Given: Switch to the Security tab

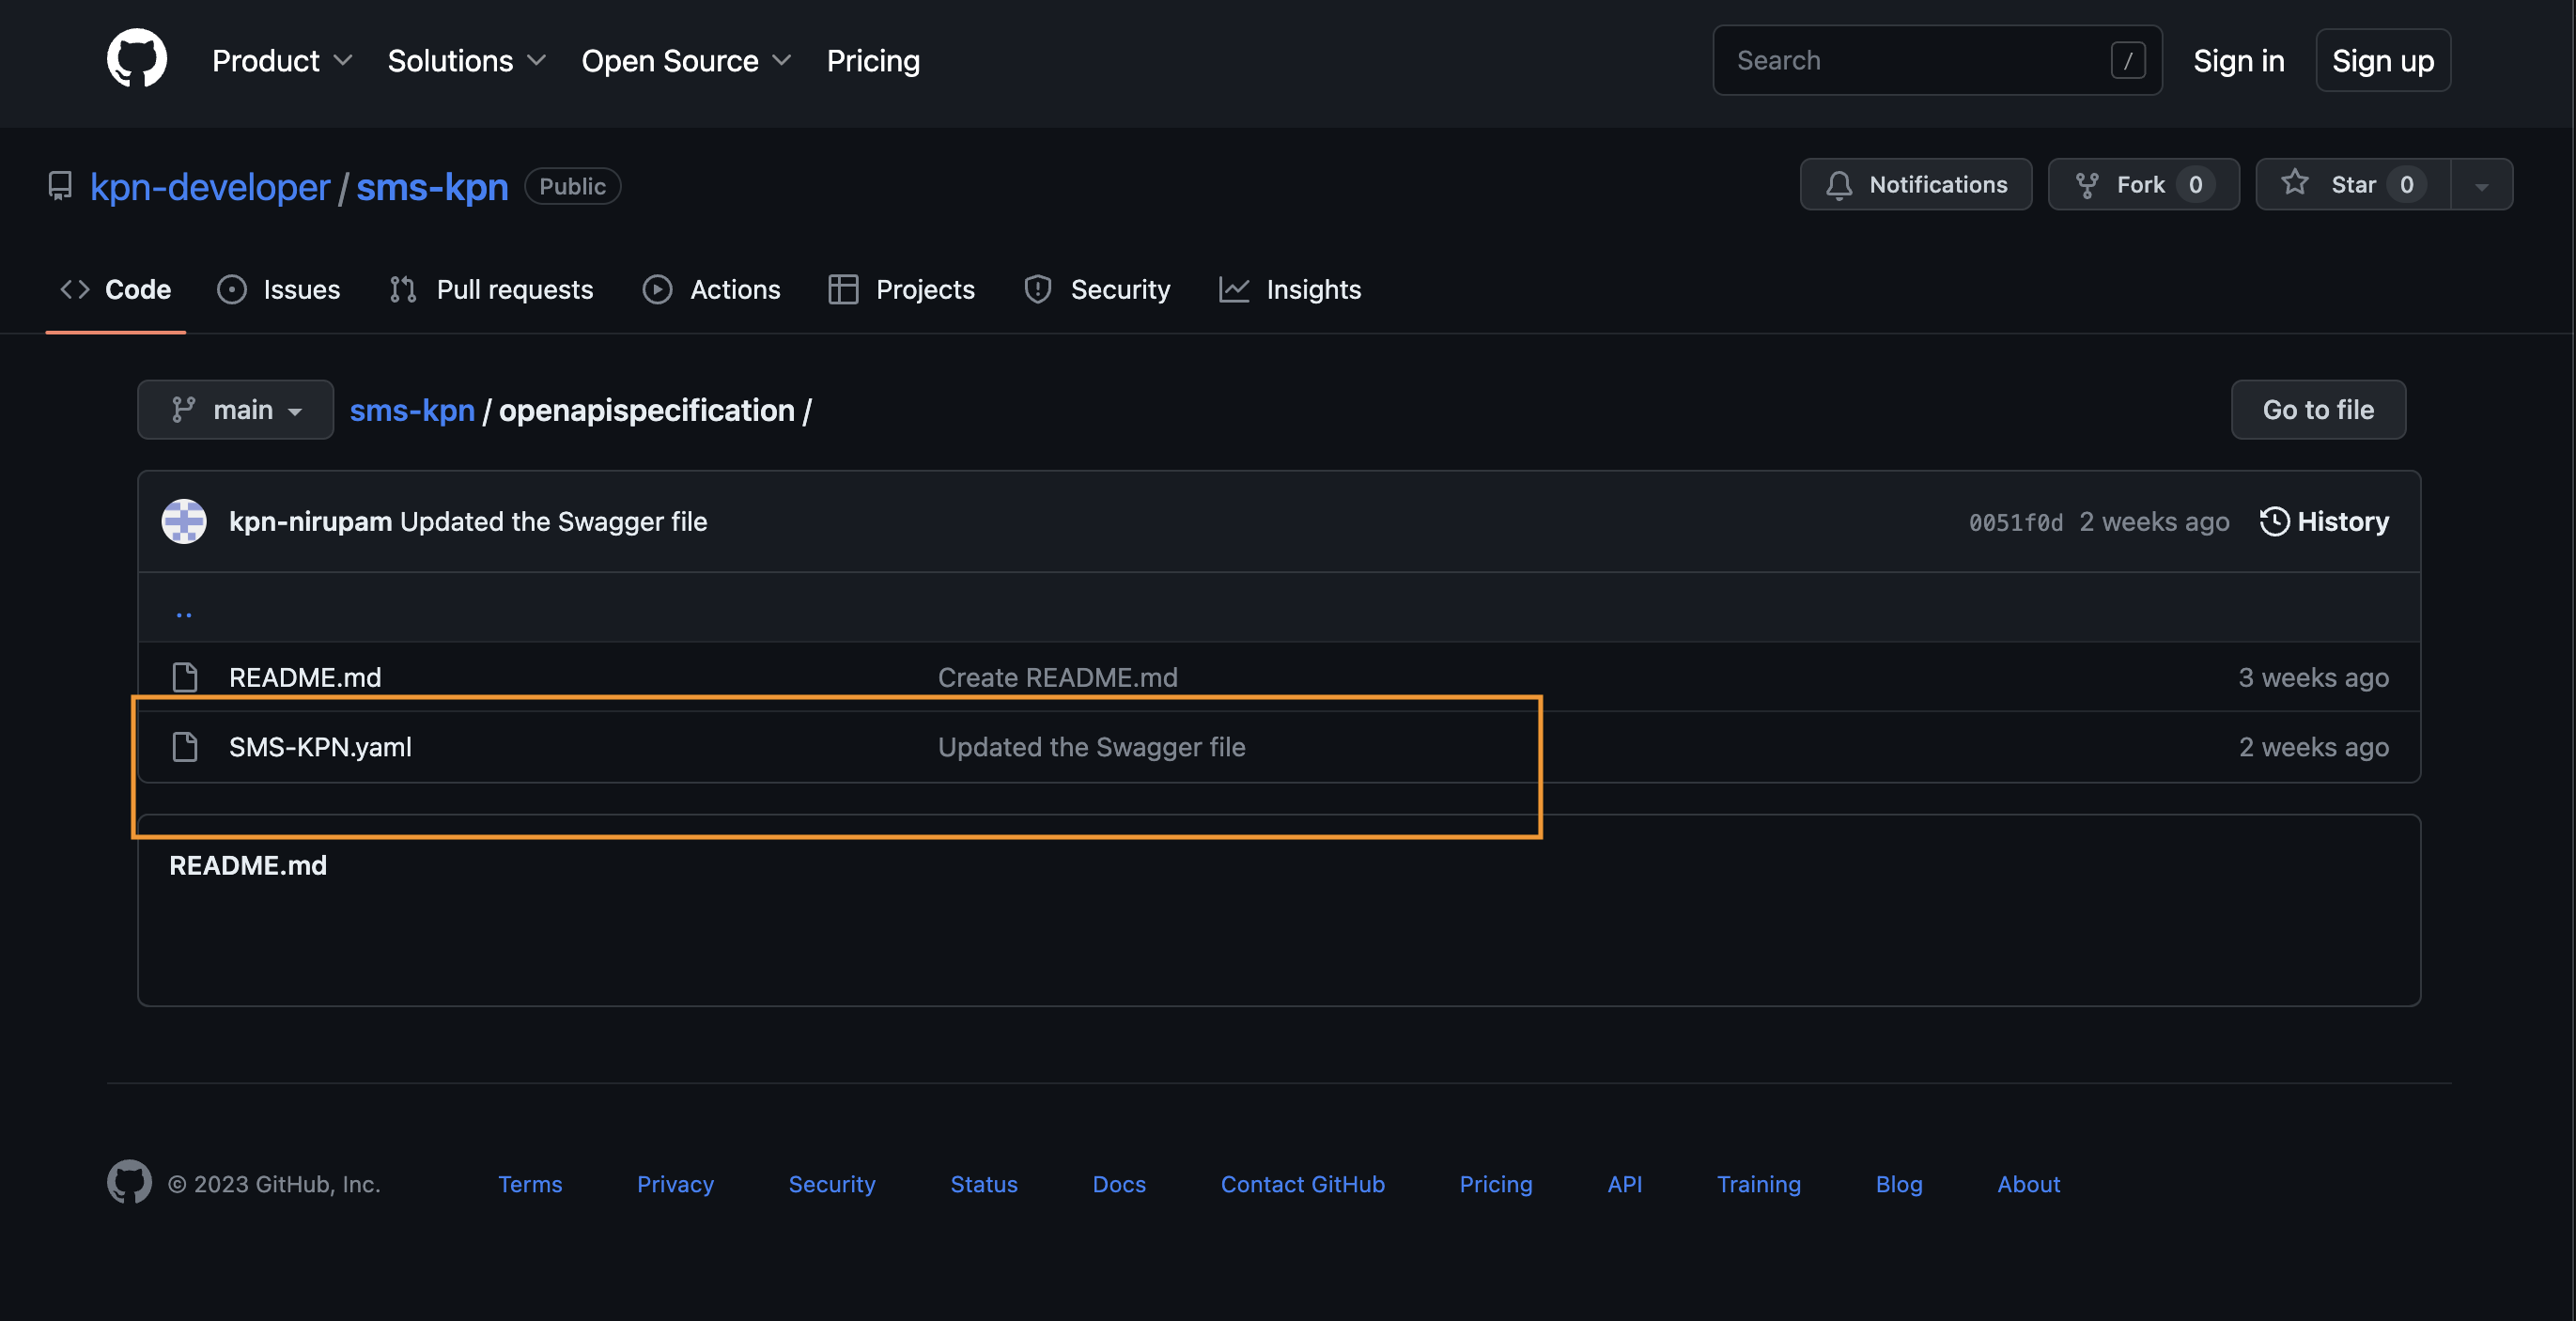Looking at the screenshot, I should [x=1097, y=289].
